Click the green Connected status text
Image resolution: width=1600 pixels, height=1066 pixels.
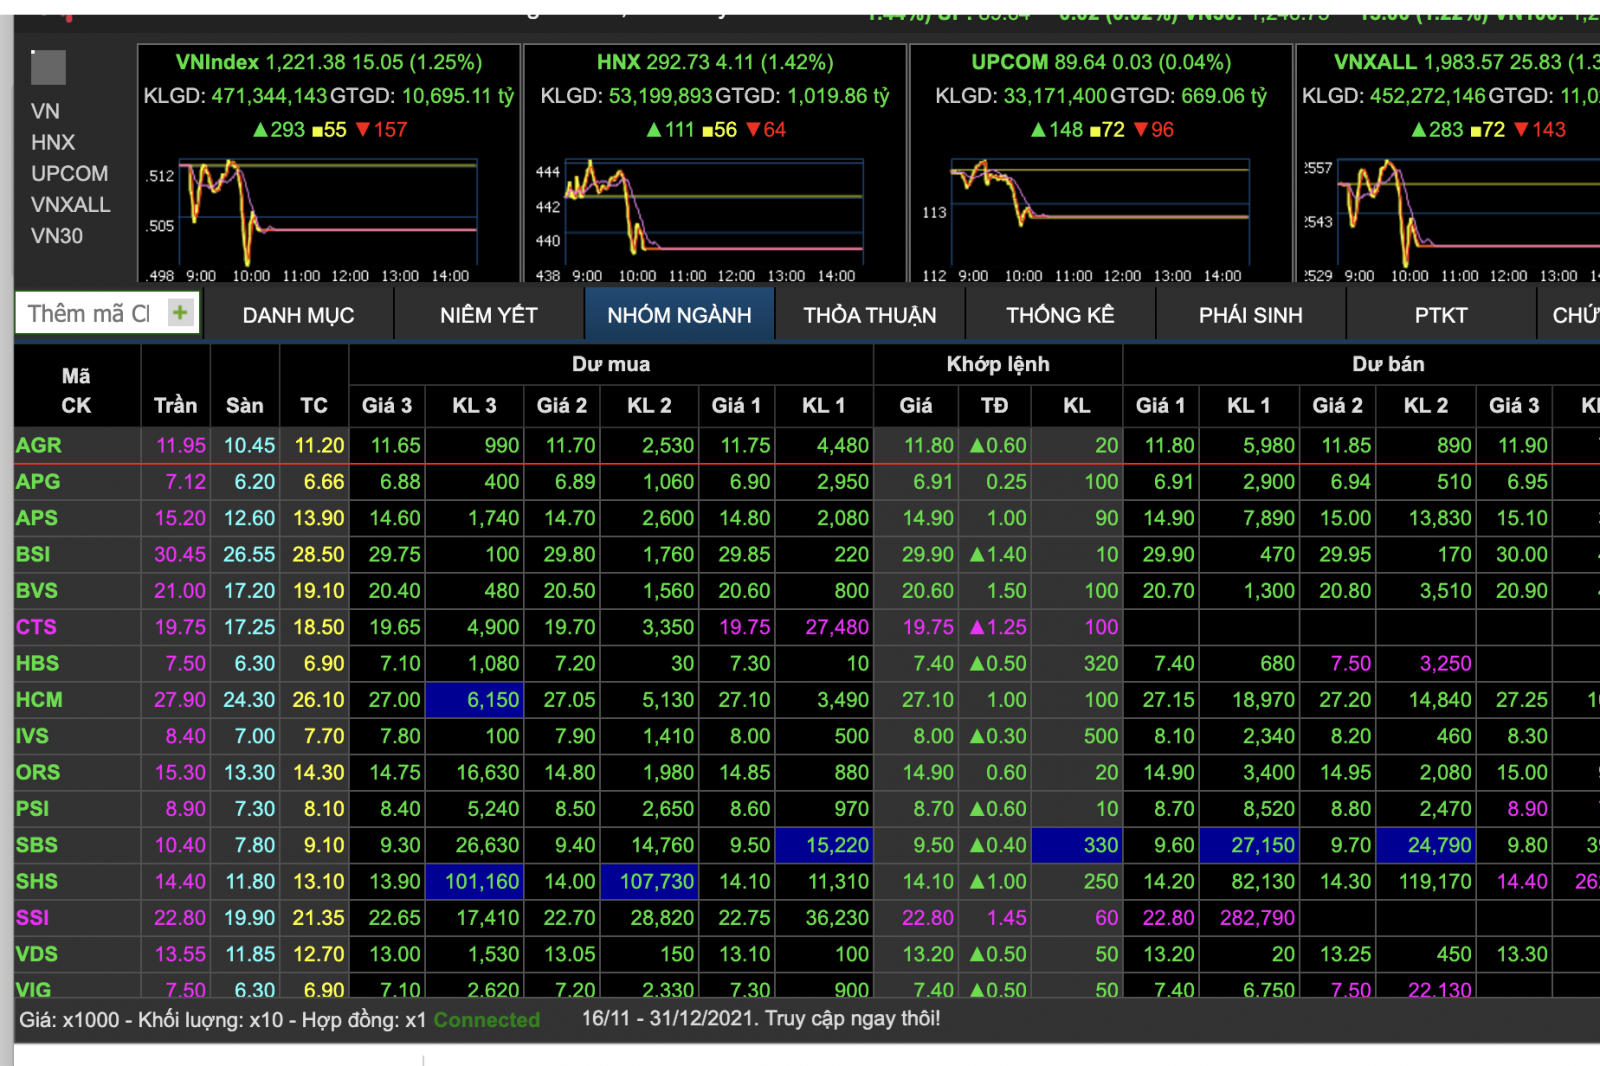point(487,1020)
